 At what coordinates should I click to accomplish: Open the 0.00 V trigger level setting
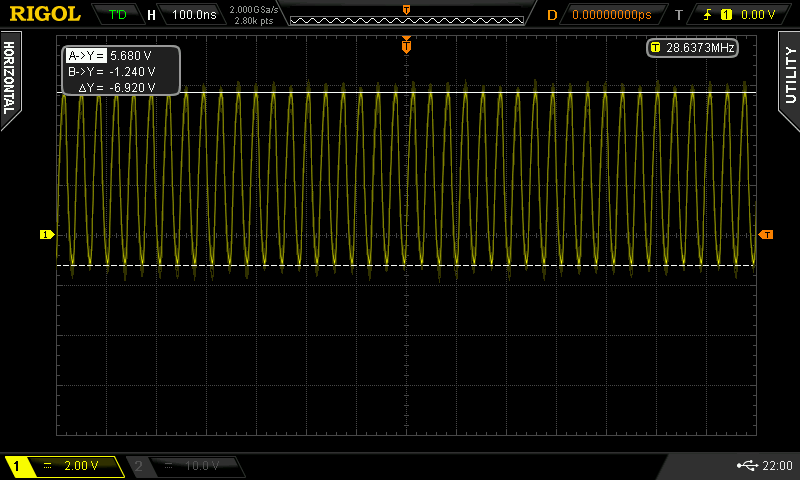[x=757, y=15]
